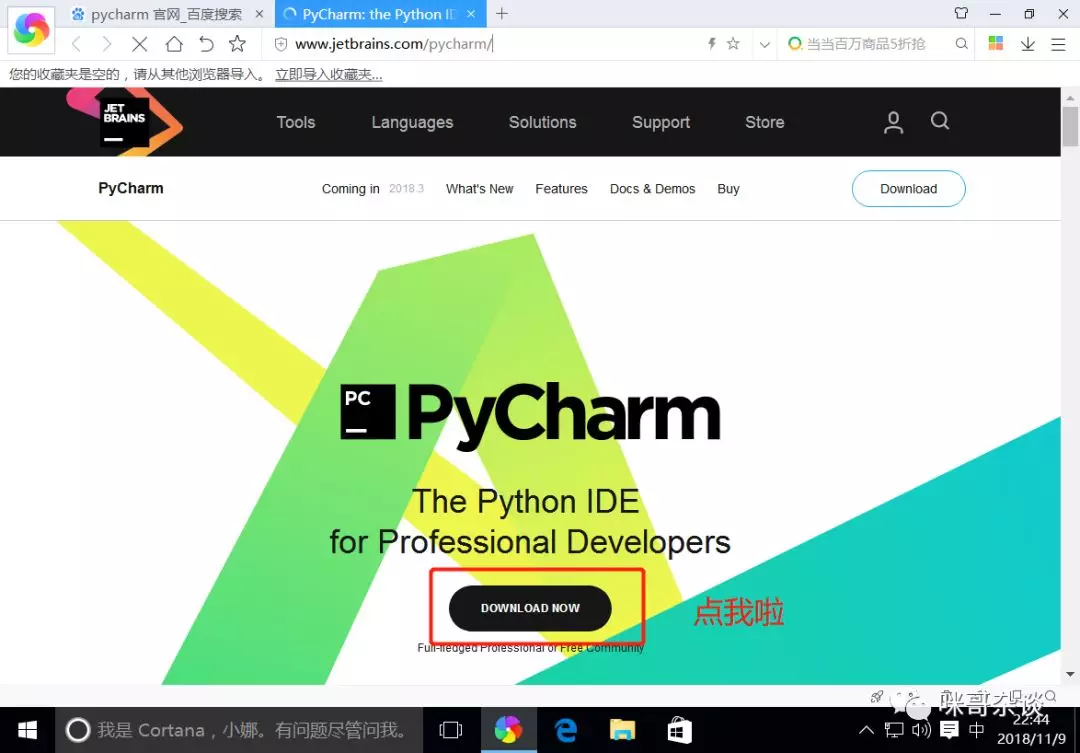Open the Buy page link
1080x753 pixels.
(x=728, y=189)
